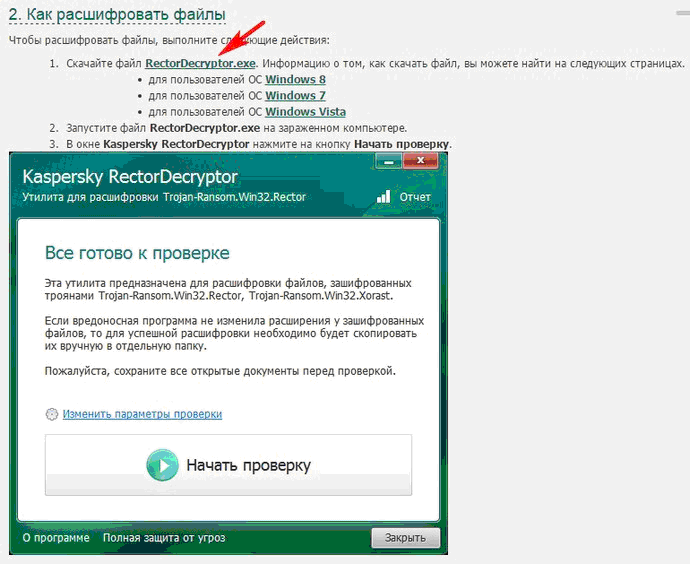690x564 pixels.
Task: Open the Отчет report label
Action: tap(415, 197)
